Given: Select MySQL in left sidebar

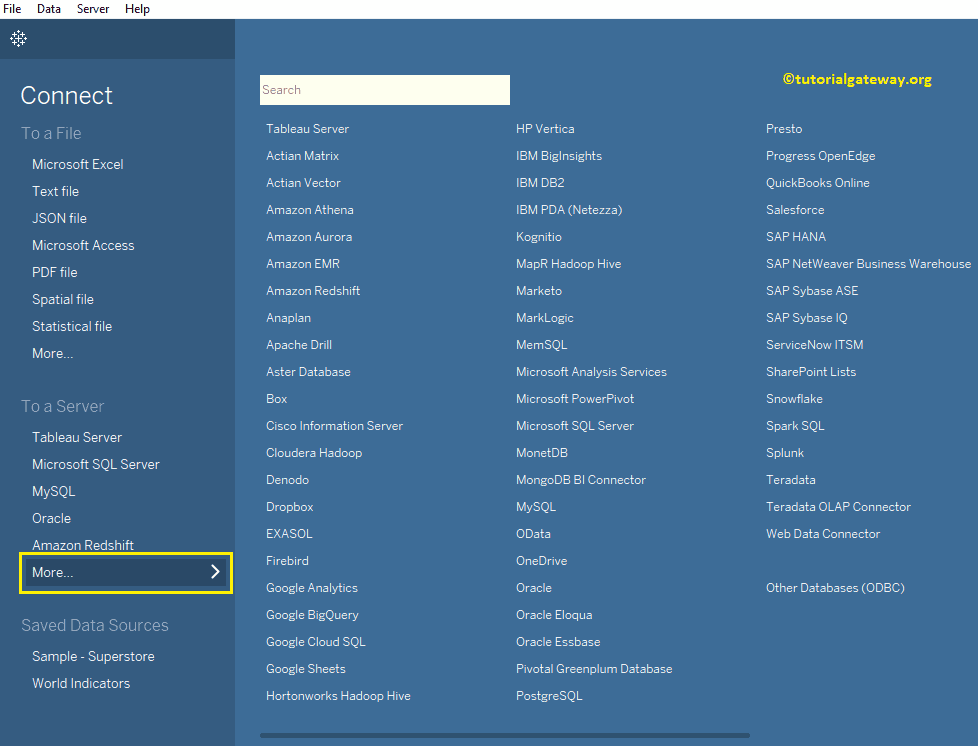Looking at the screenshot, I should tap(54, 492).
